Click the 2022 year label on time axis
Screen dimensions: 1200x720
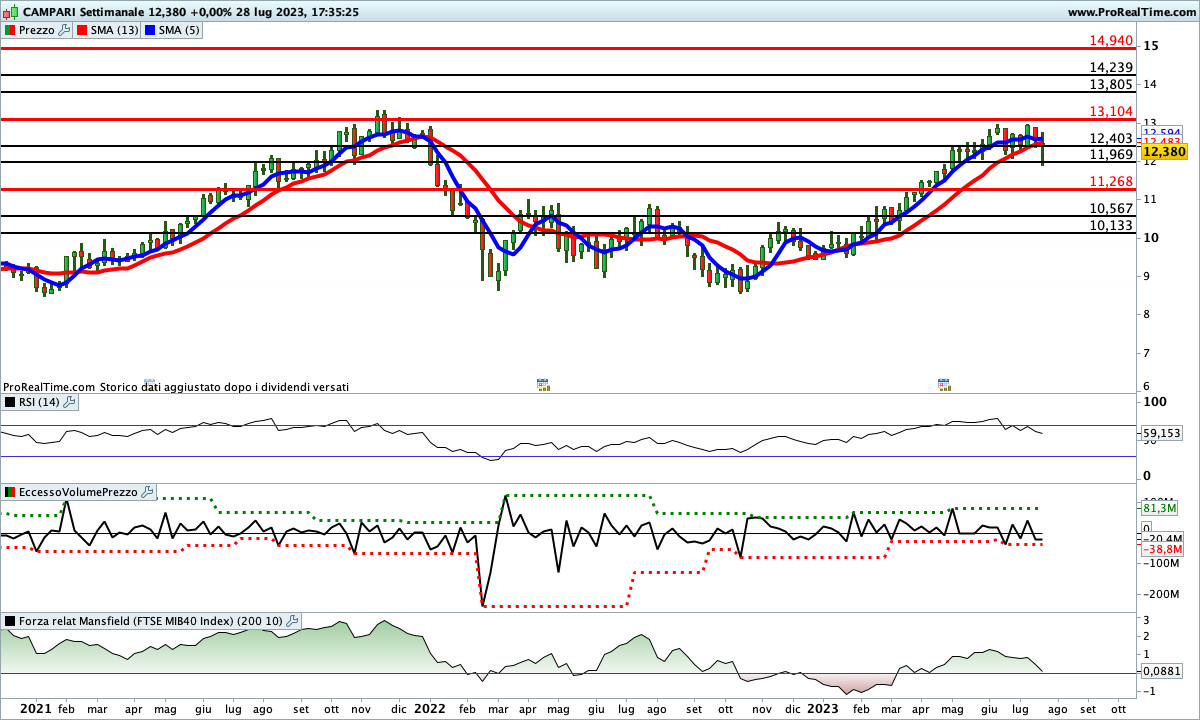click(430, 708)
